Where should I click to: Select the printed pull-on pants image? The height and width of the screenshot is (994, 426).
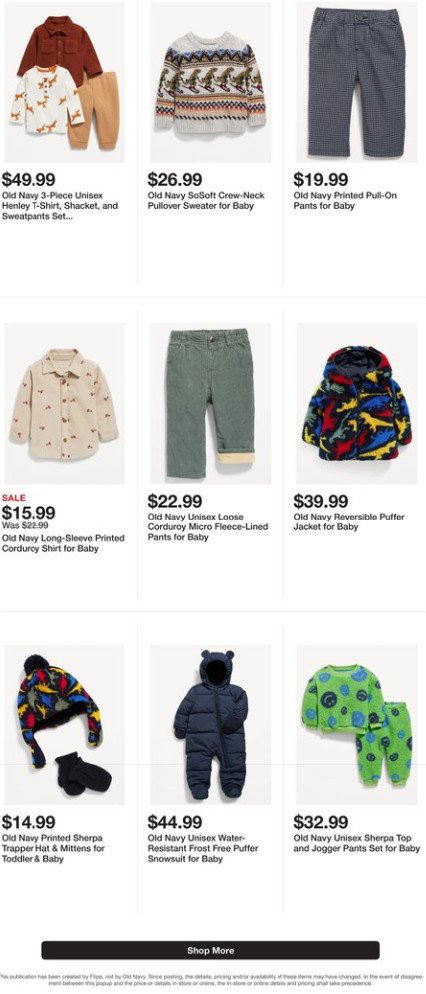[x=357, y=82]
